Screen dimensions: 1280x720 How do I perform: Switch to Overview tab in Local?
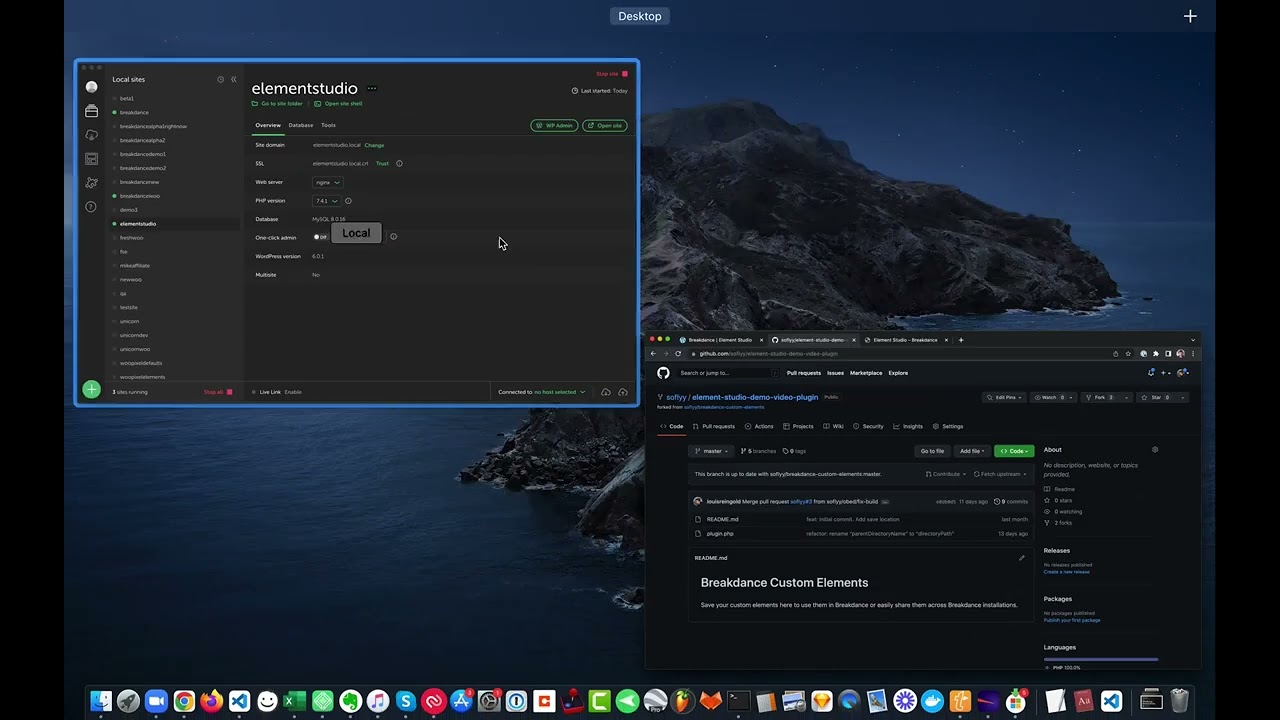268,125
